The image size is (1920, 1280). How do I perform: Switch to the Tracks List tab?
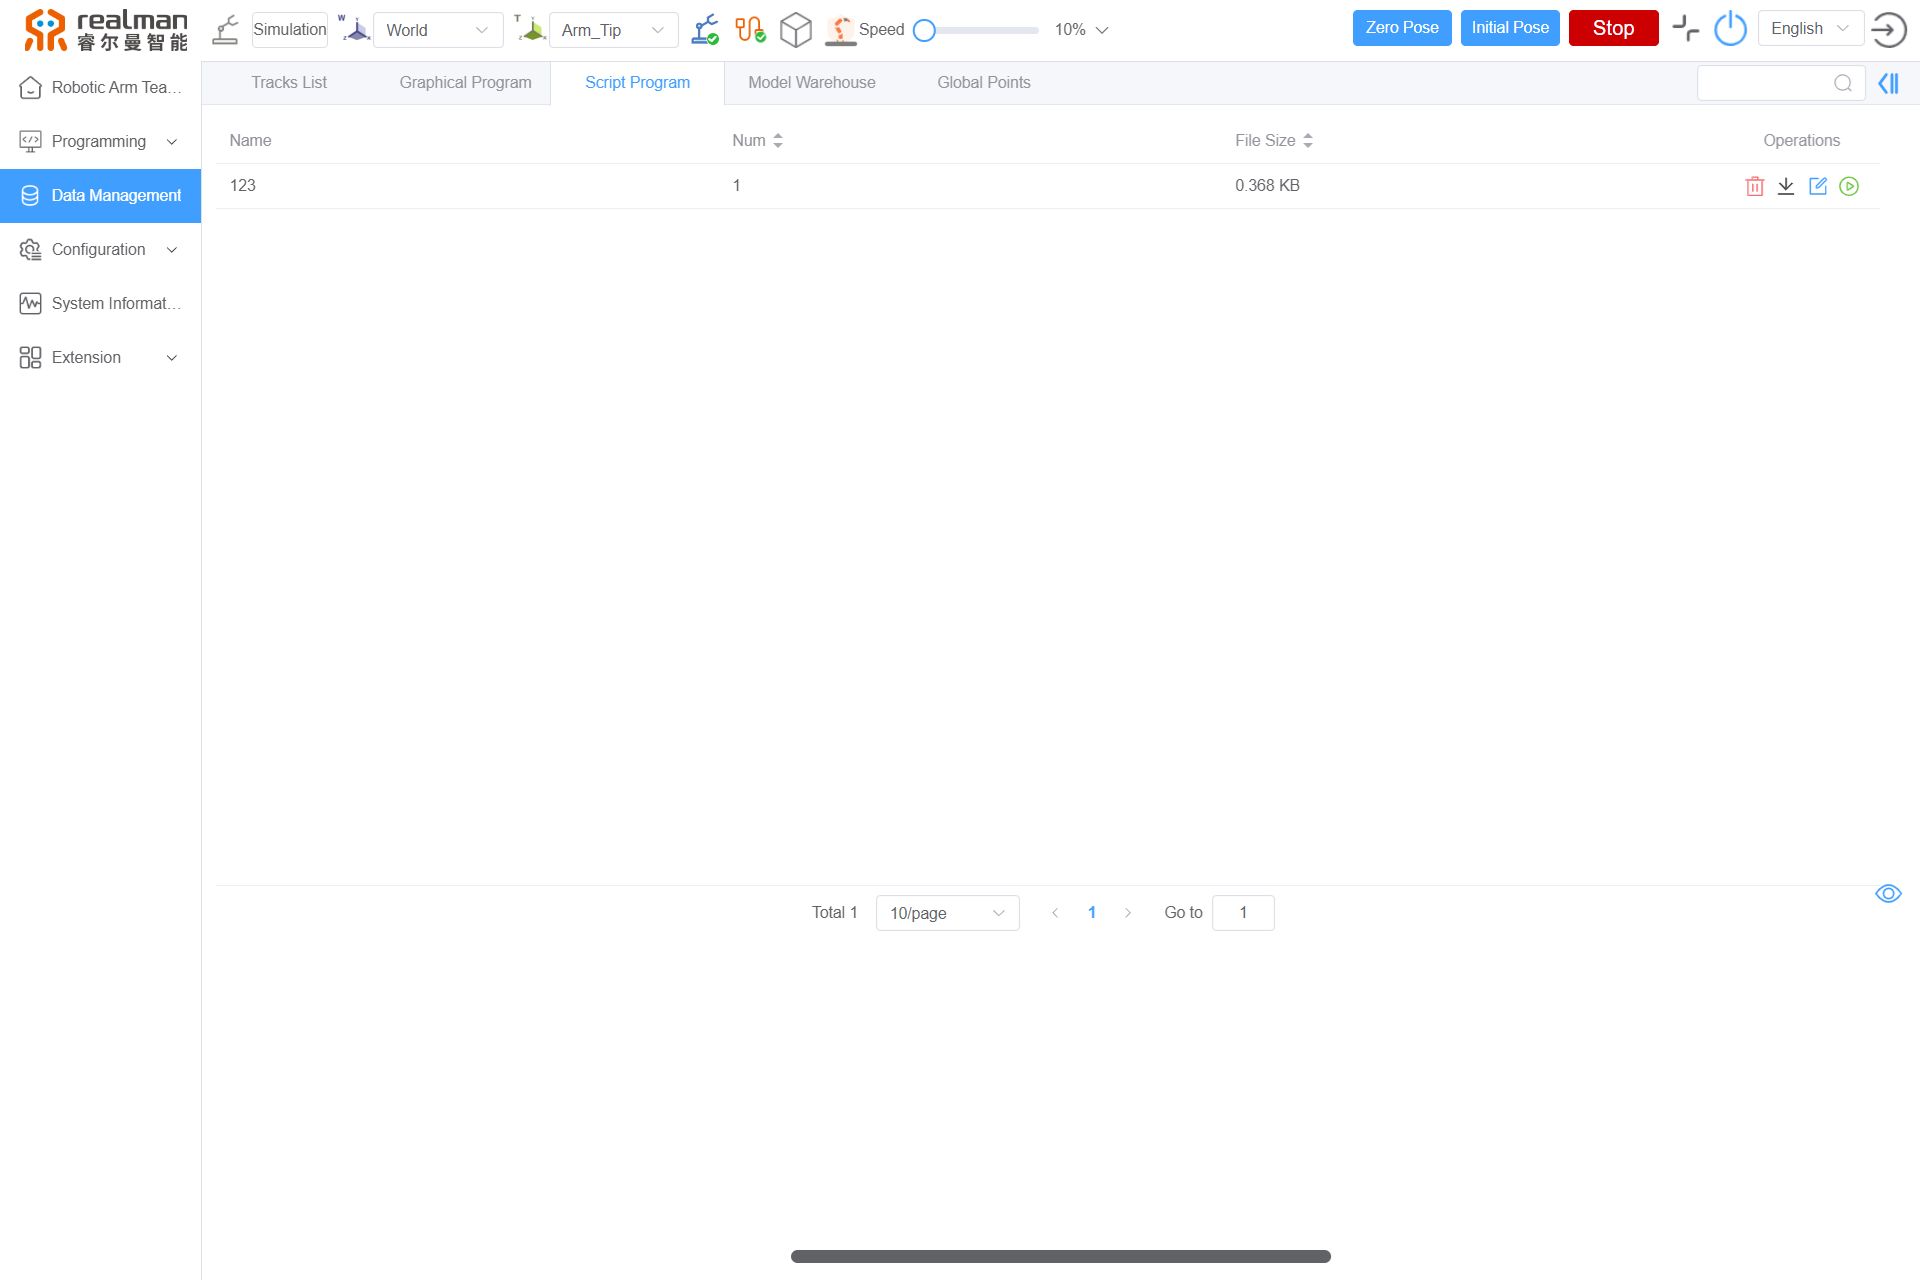point(289,81)
